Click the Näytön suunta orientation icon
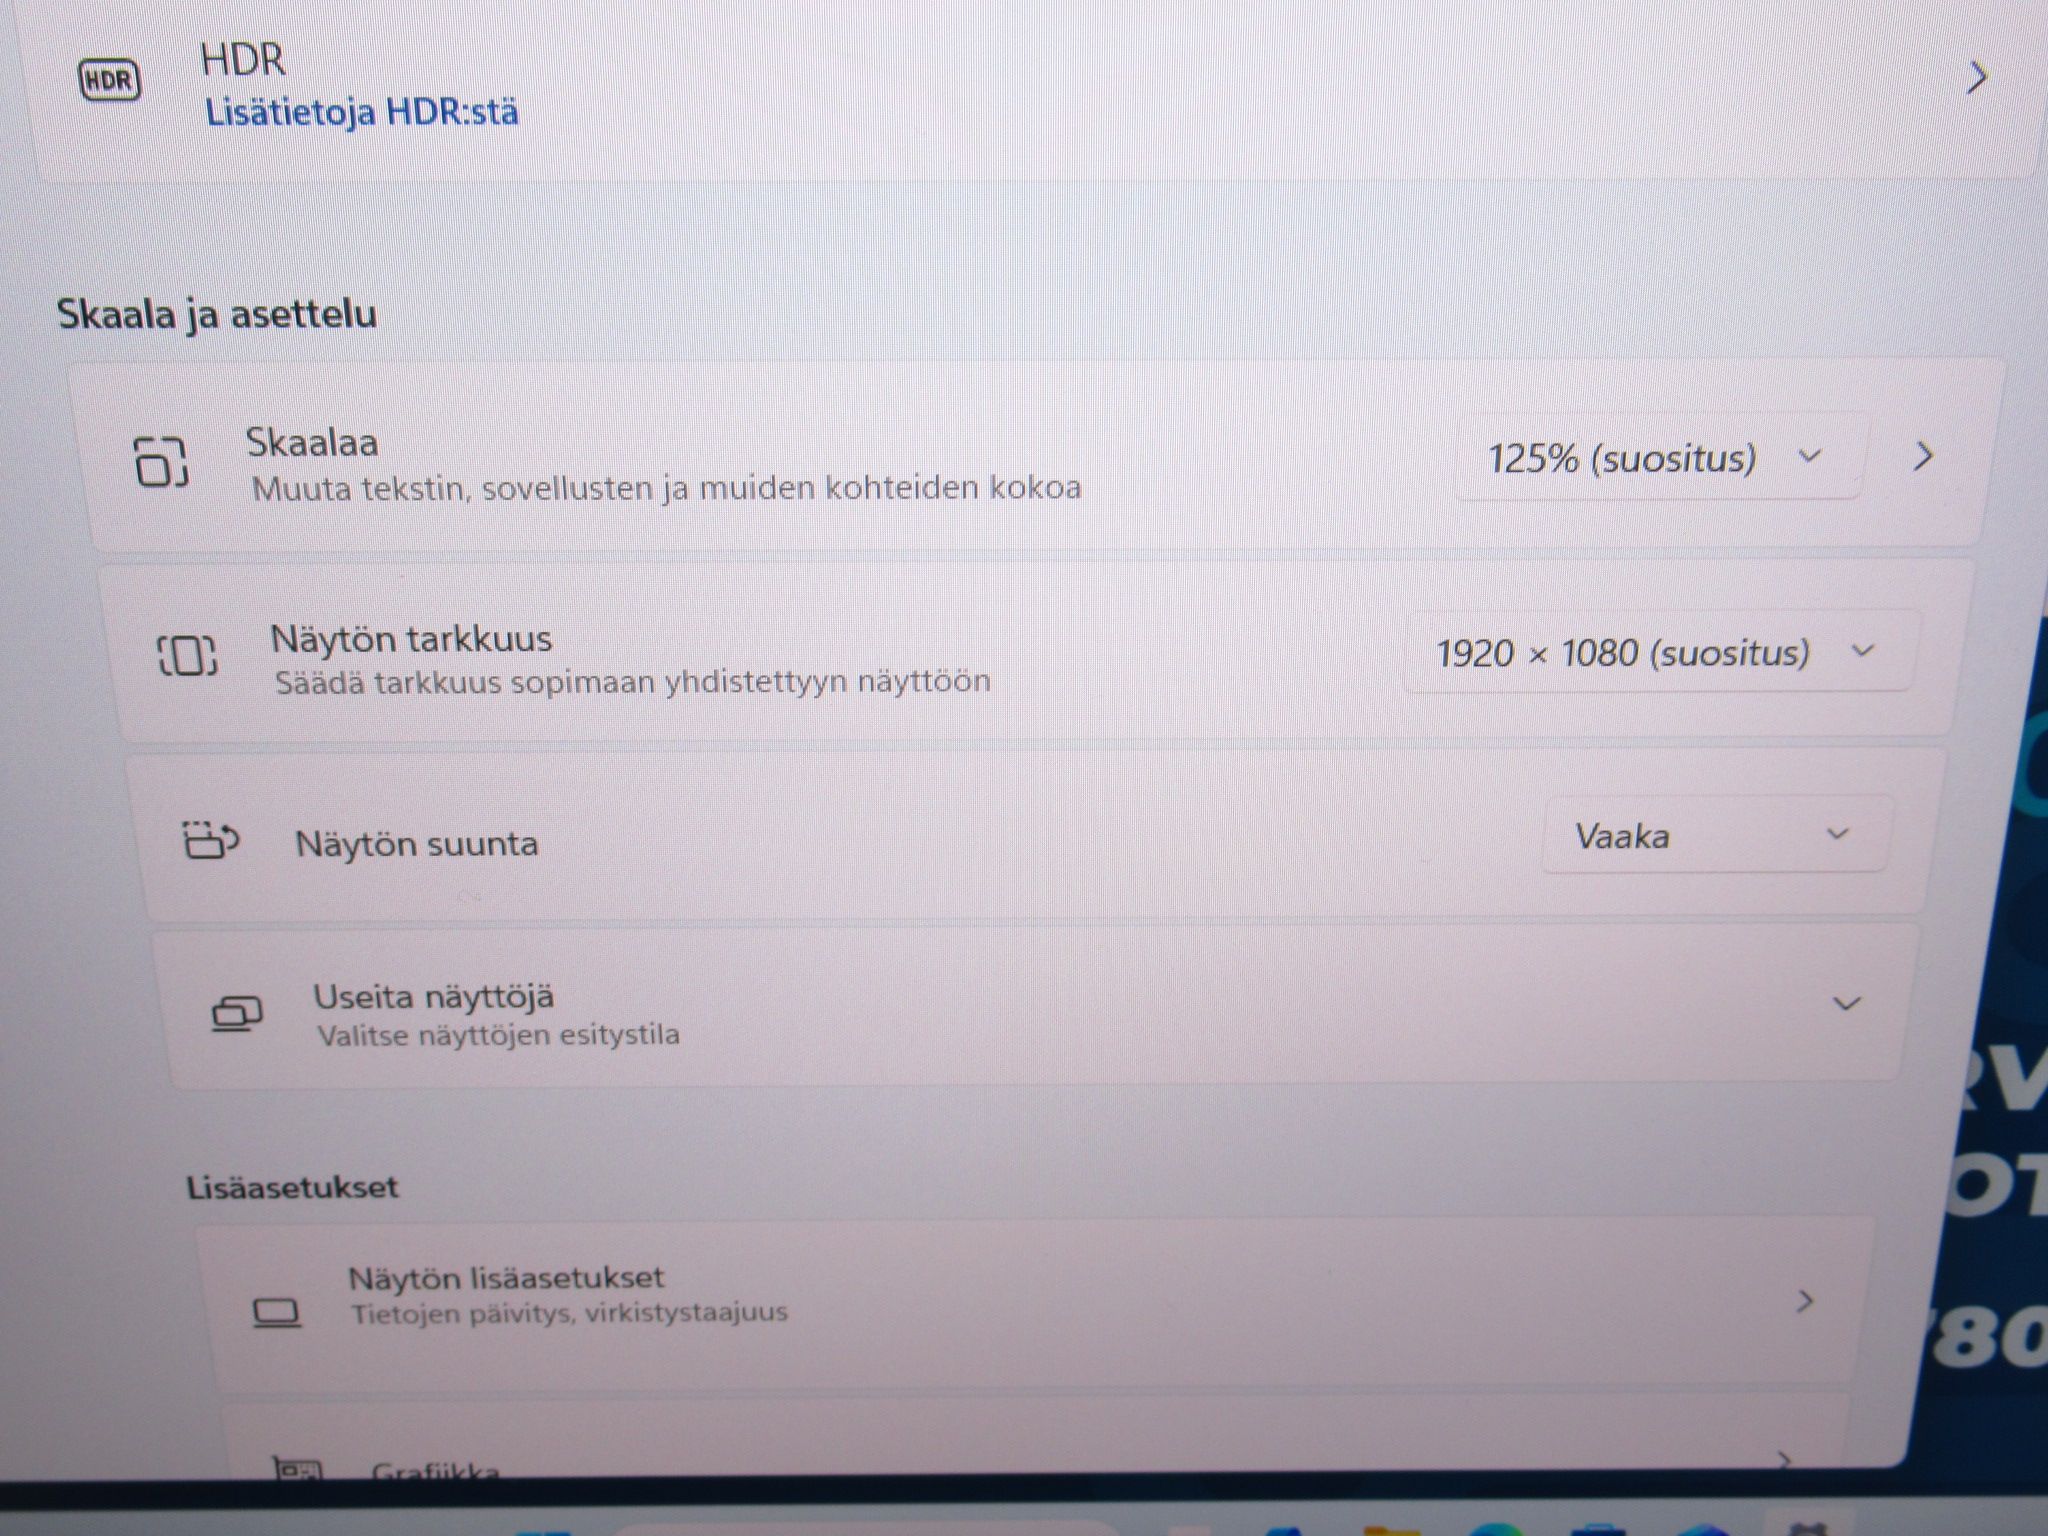The image size is (2048, 1536). pyautogui.click(x=212, y=840)
